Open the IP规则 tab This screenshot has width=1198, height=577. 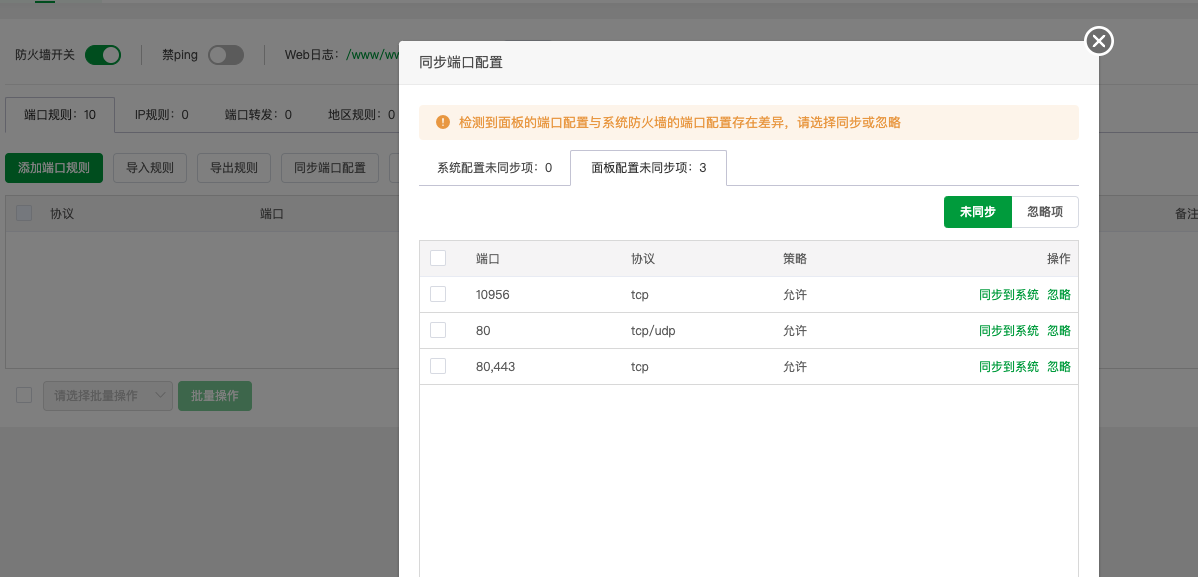[161, 115]
